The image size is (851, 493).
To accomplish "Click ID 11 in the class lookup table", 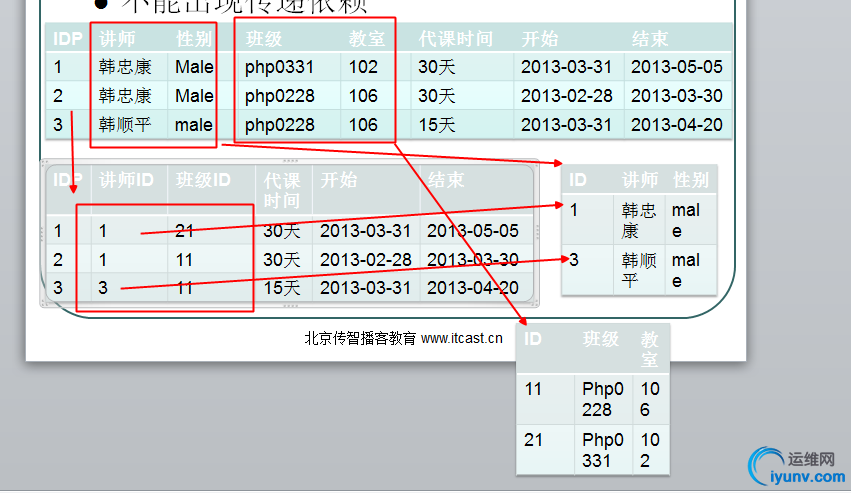I will [x=533, y=389].
